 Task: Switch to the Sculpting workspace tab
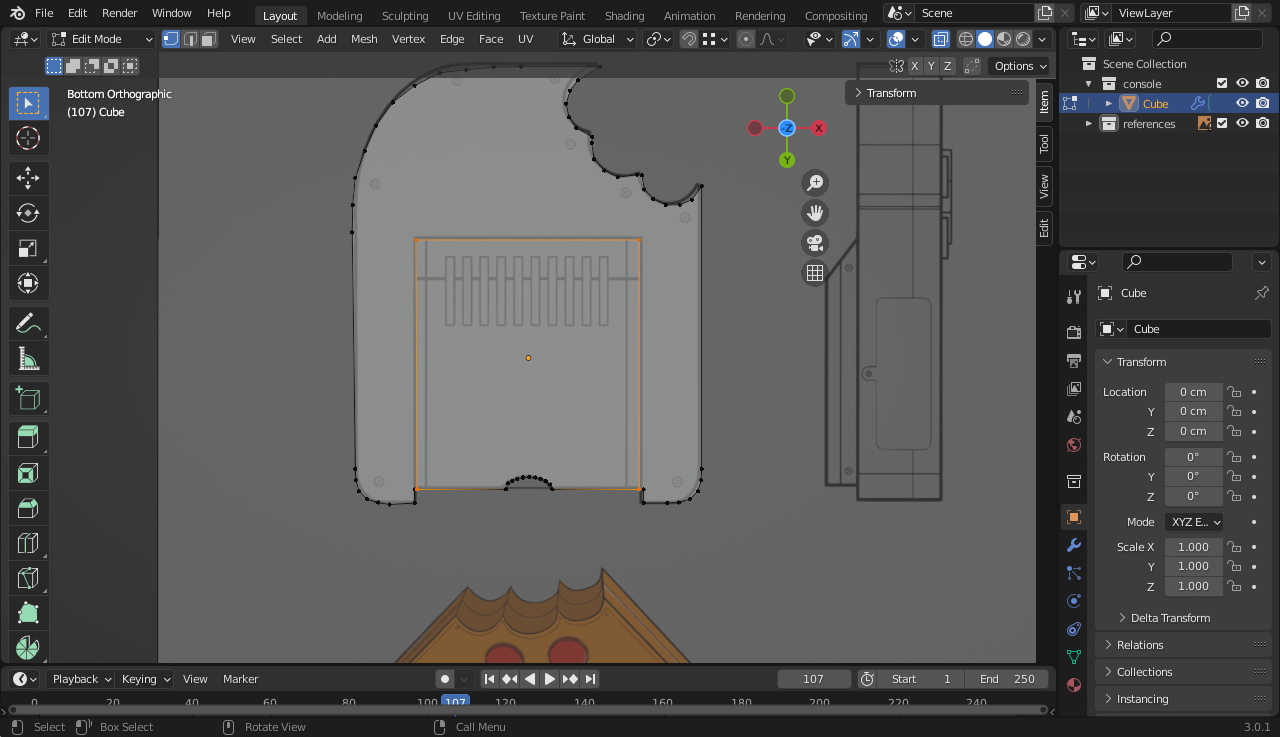pos(405,16)
